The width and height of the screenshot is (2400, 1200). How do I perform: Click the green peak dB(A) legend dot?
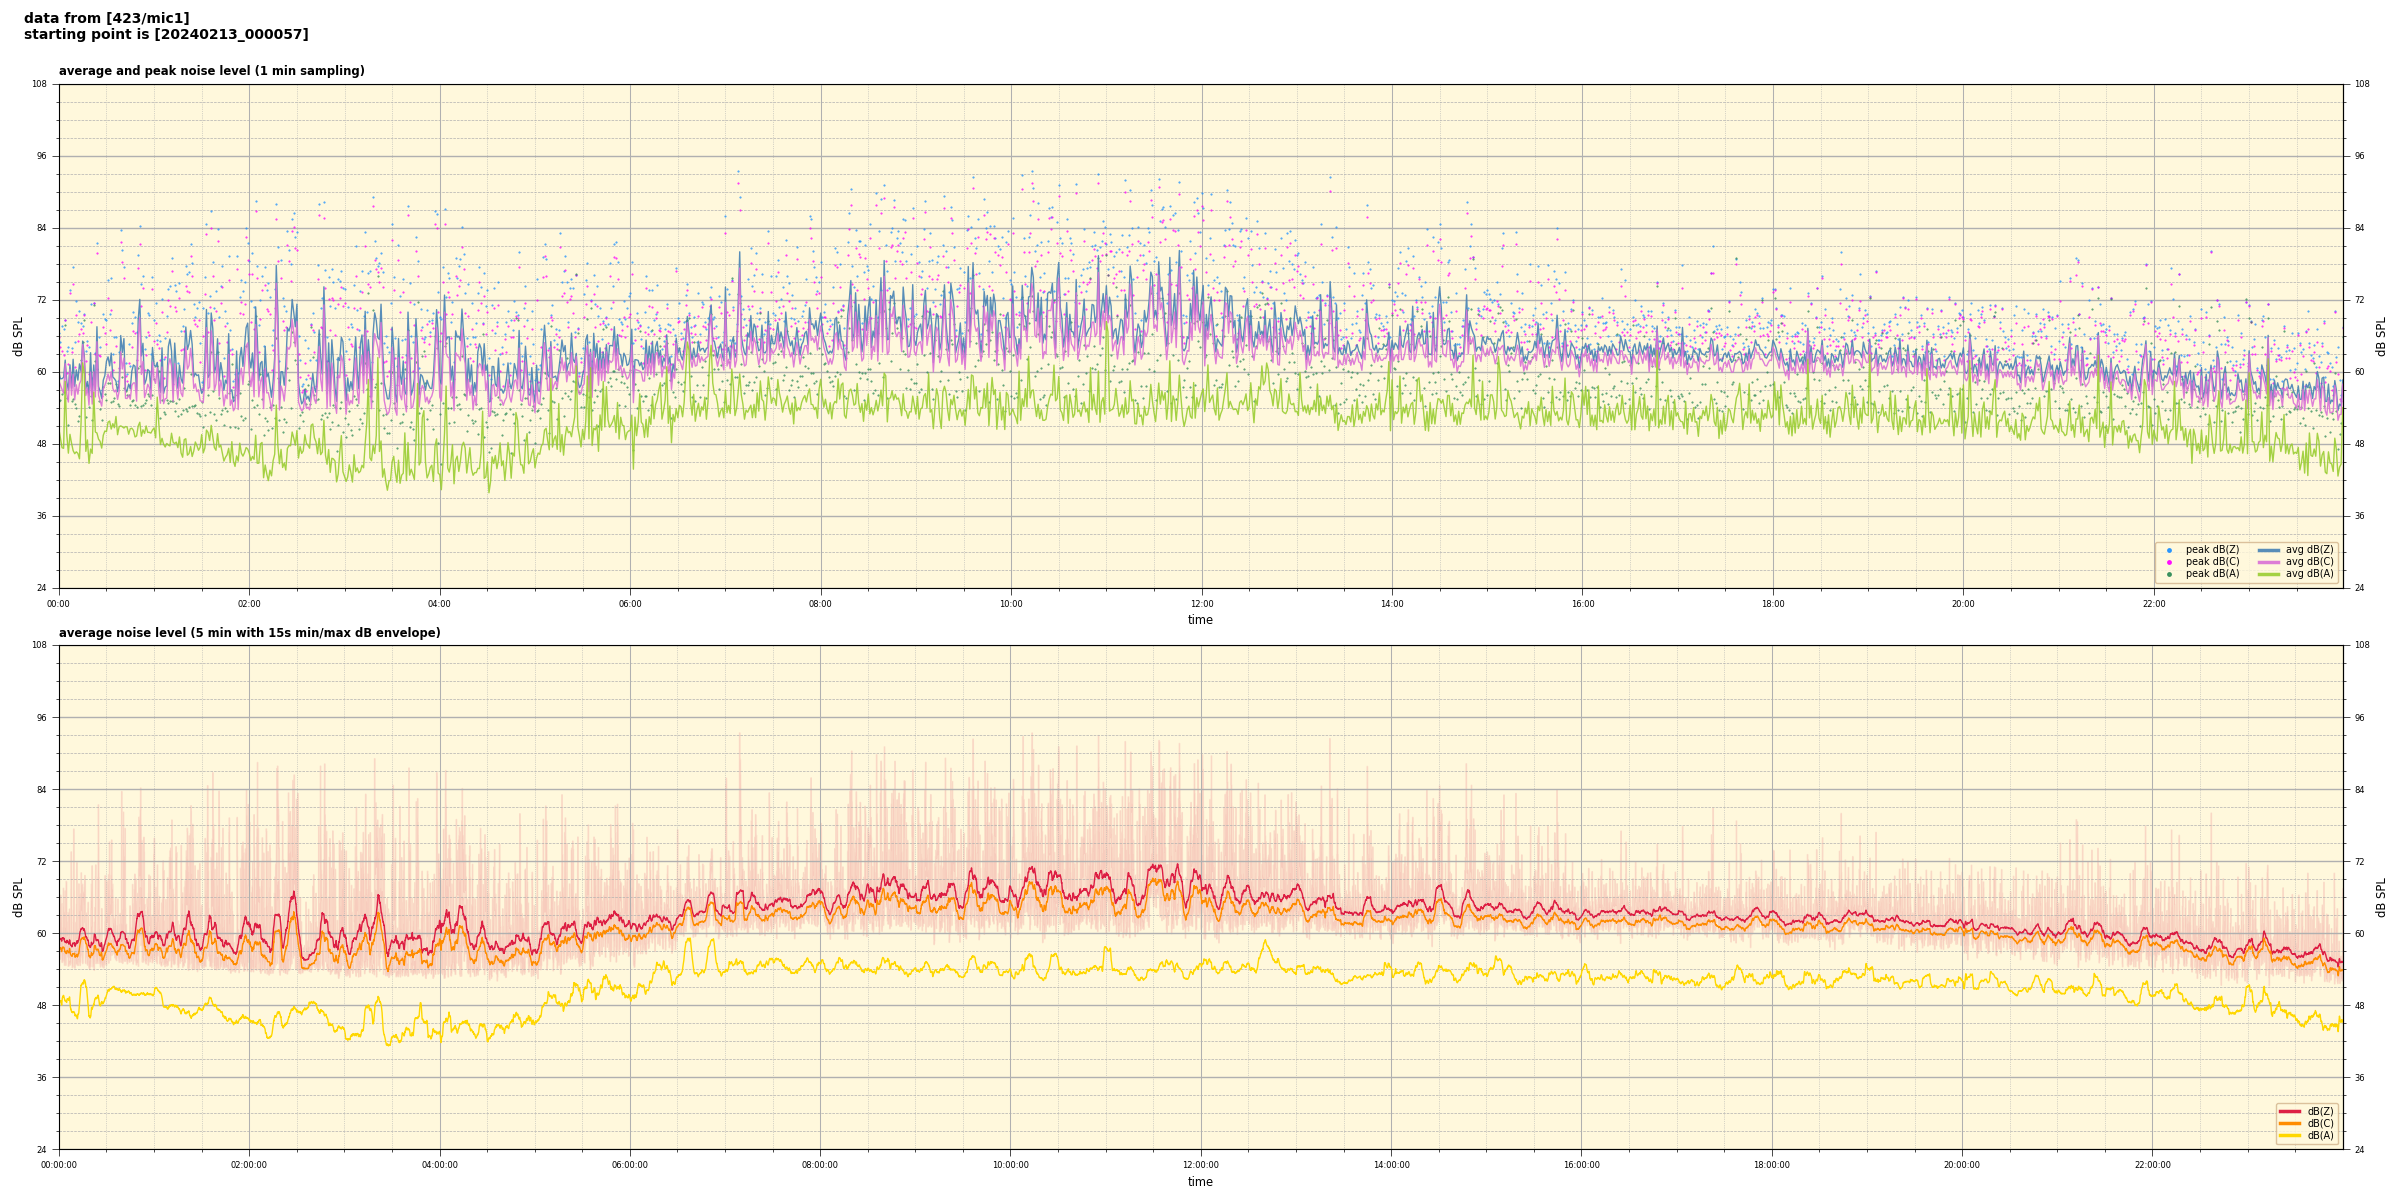tap(2169, 574)
